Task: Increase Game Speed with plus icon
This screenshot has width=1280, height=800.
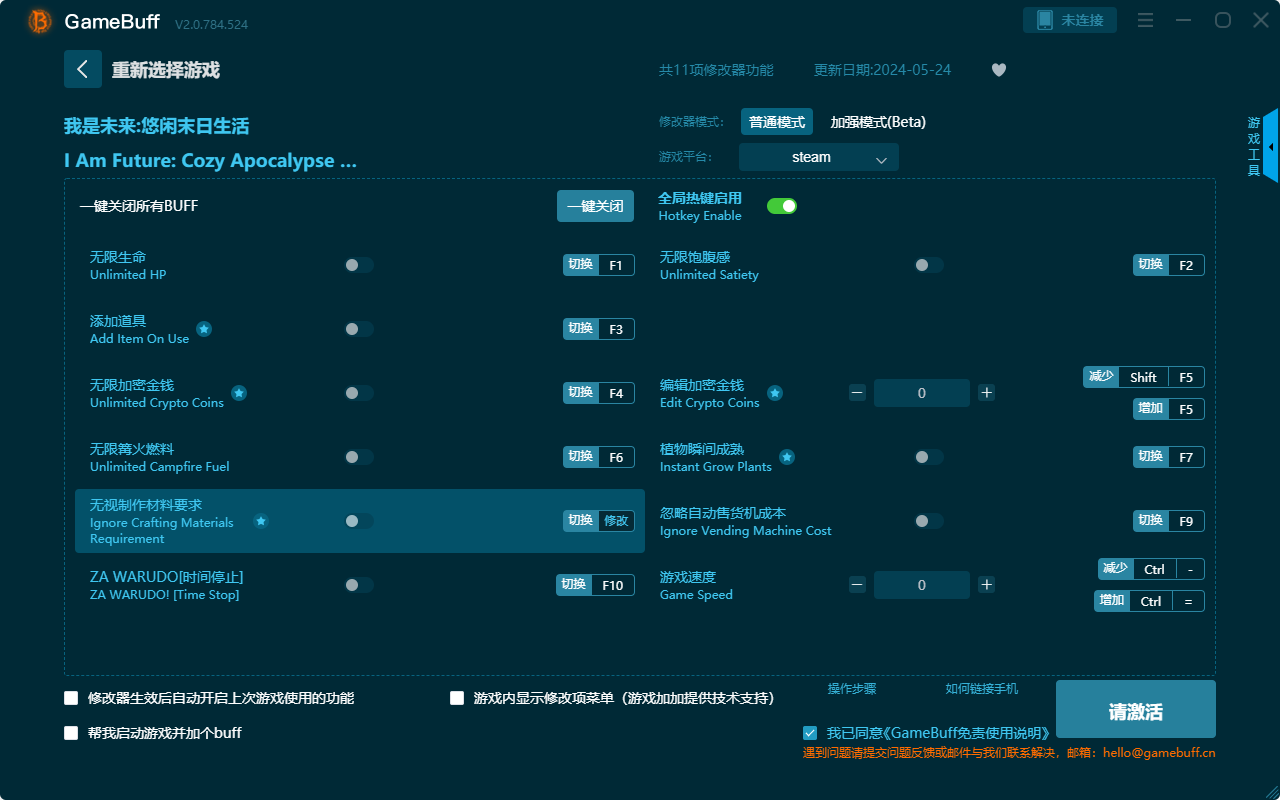Action: (987, 585)
